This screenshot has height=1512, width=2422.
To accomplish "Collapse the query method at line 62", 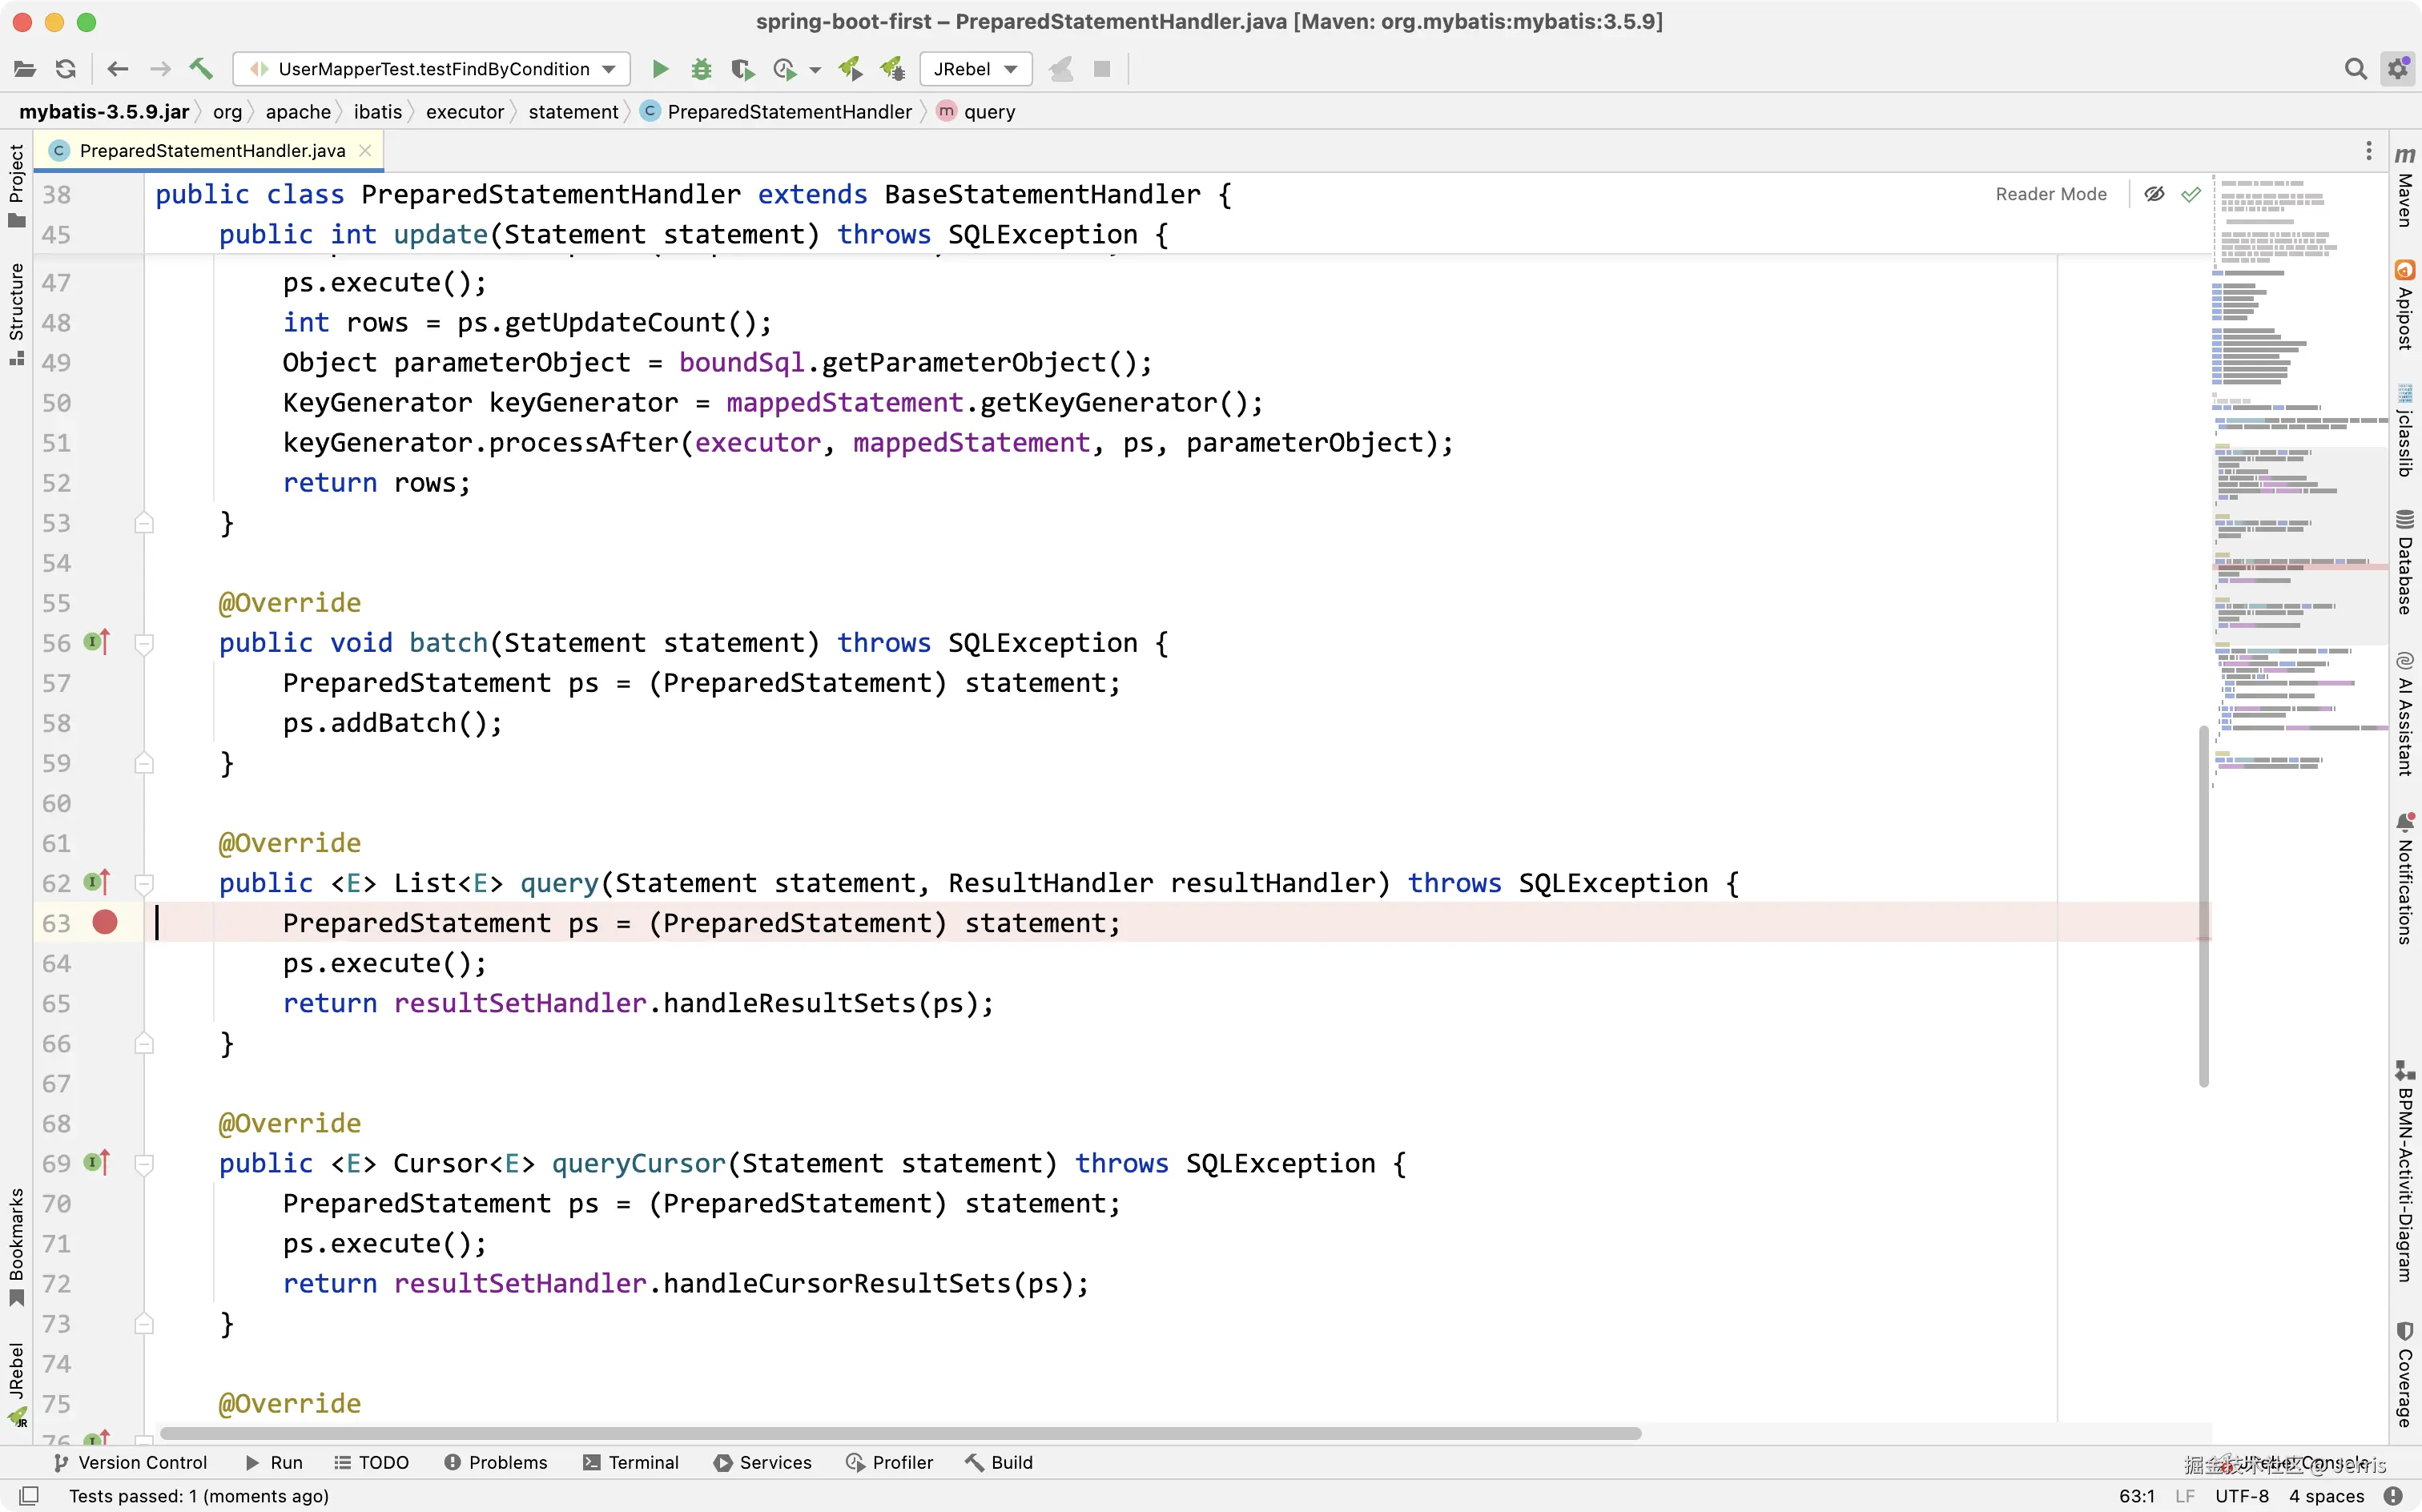I will click(x=144, y=883).
